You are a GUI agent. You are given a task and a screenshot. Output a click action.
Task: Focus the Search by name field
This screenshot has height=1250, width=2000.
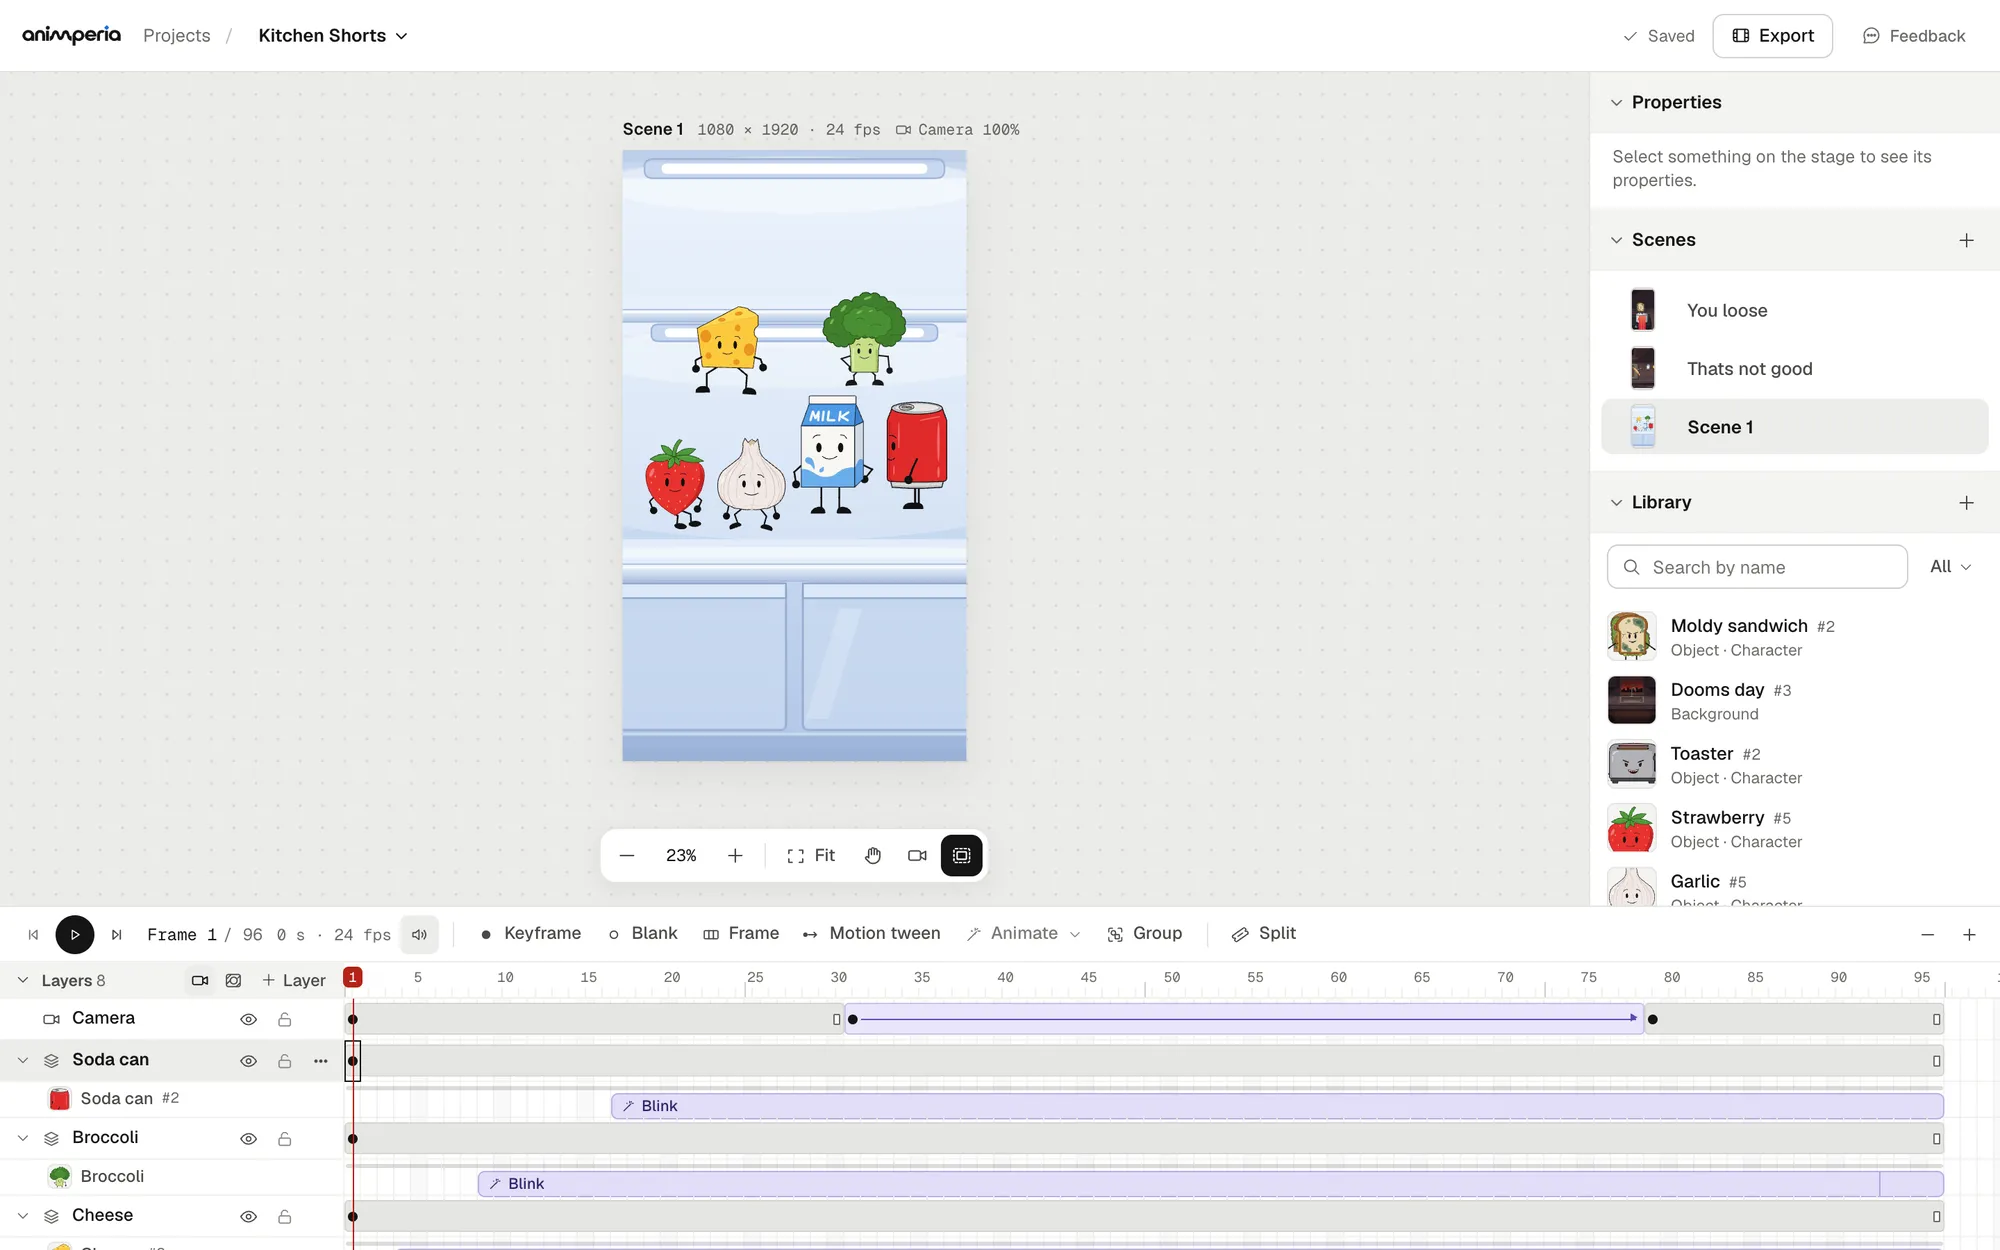tap(1757, 567)
